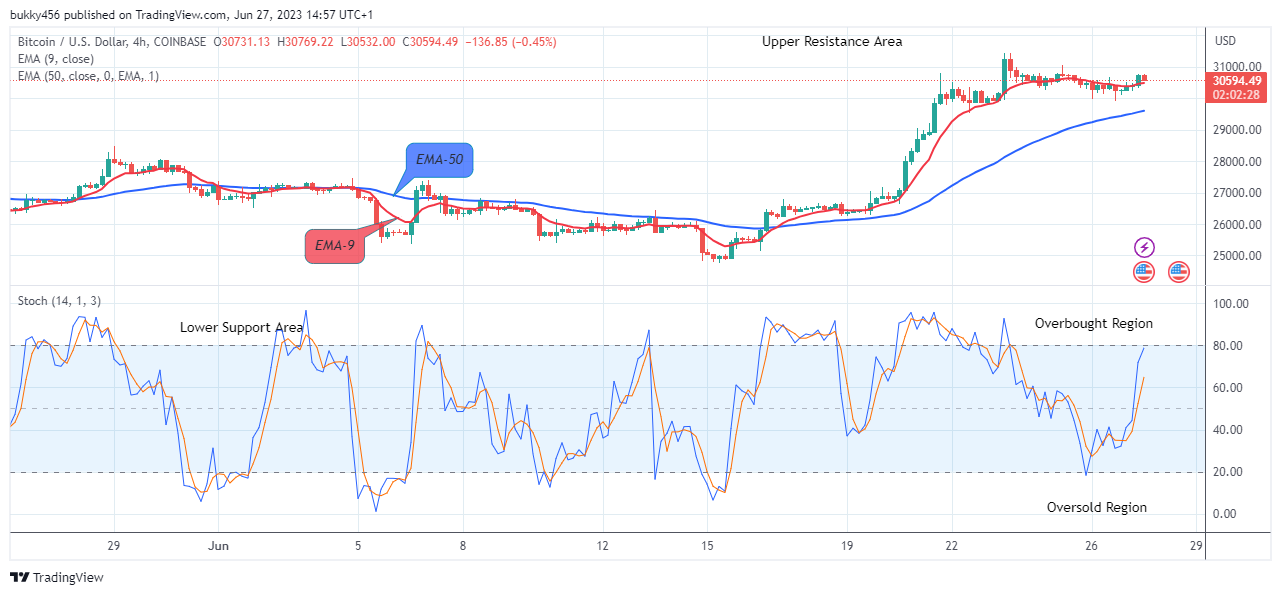Click the Oversold Region annotation
This screenshot has height=595, width=1281.
click(x=1097, y=507)
